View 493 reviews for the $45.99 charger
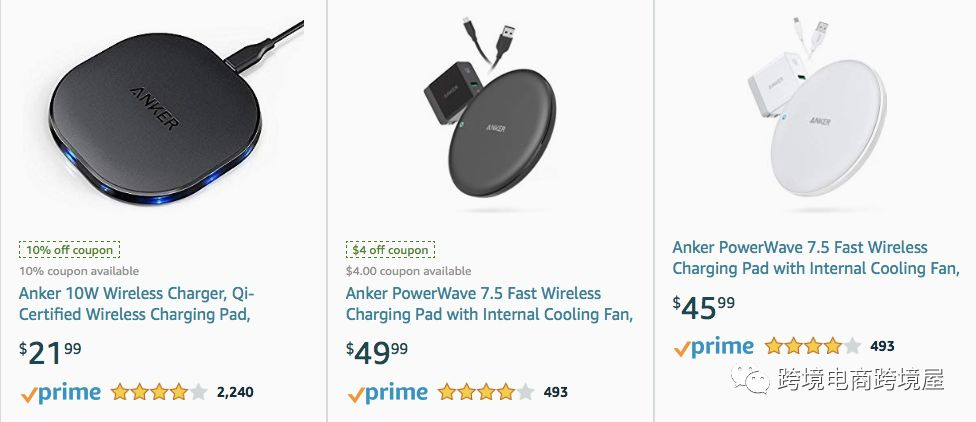Image resolution: width=976 pixels, height=422 pixels. [x=882, y=347]
